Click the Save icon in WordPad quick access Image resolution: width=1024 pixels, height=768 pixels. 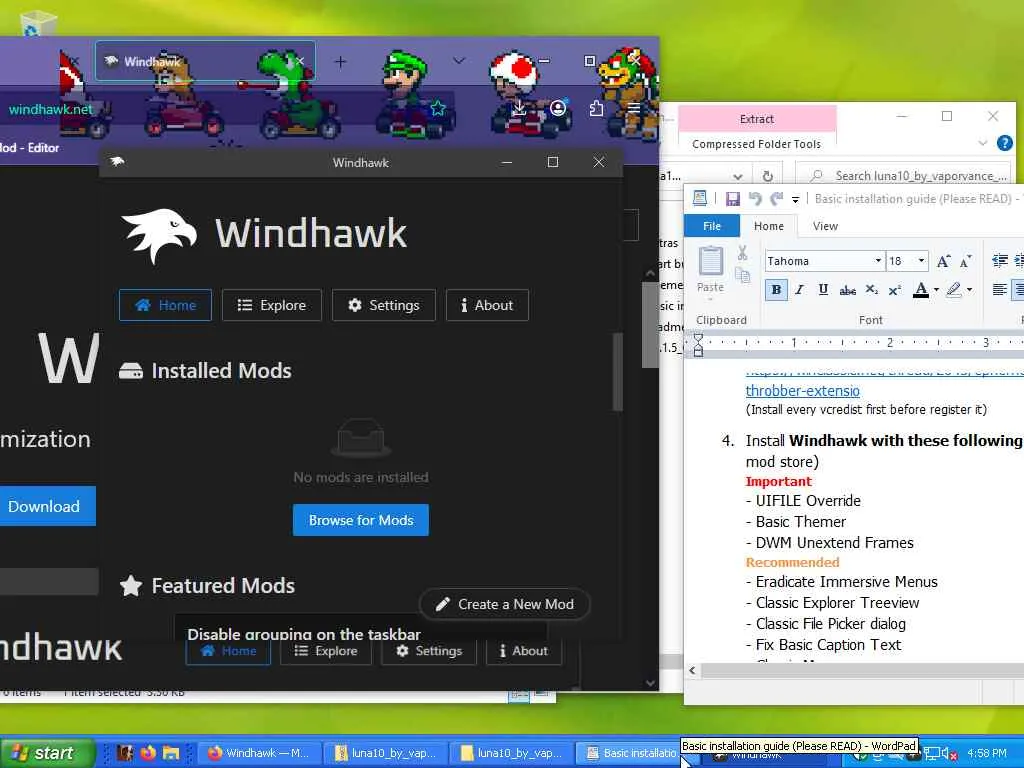tap(732, 199)
